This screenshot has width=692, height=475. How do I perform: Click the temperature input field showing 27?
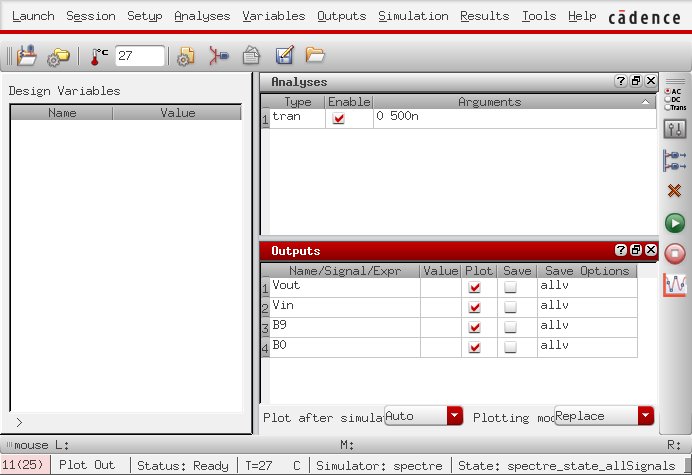tap(138, 56)
